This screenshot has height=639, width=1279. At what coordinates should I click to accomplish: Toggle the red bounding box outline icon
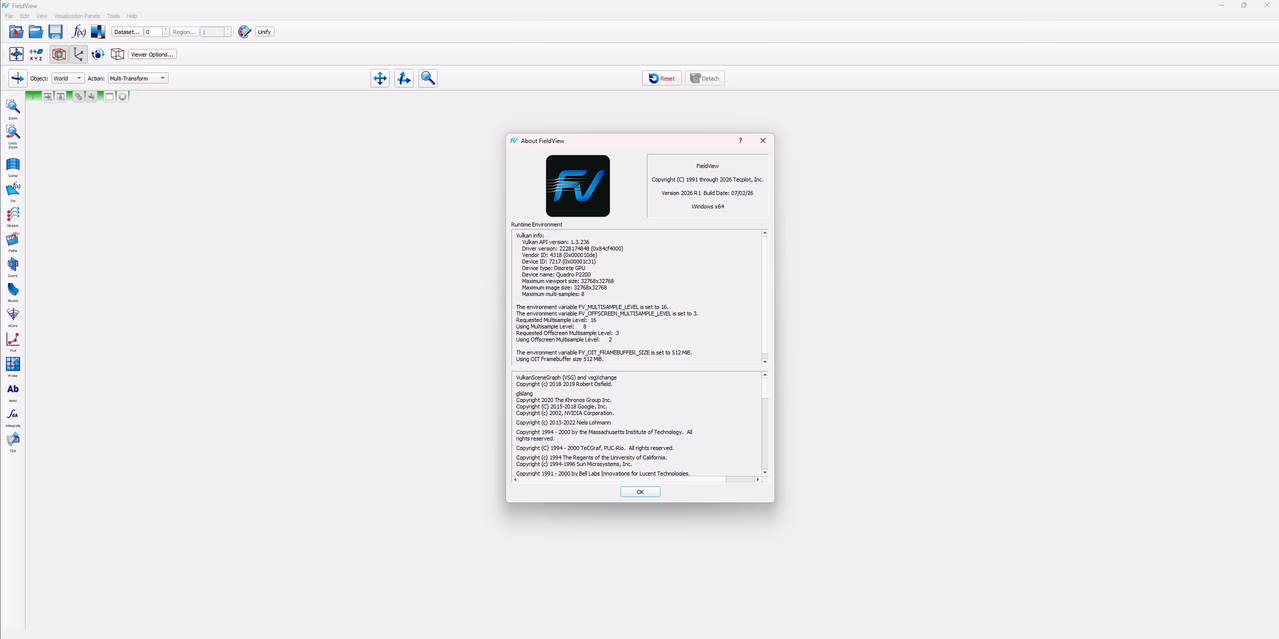tap(59, 54)
